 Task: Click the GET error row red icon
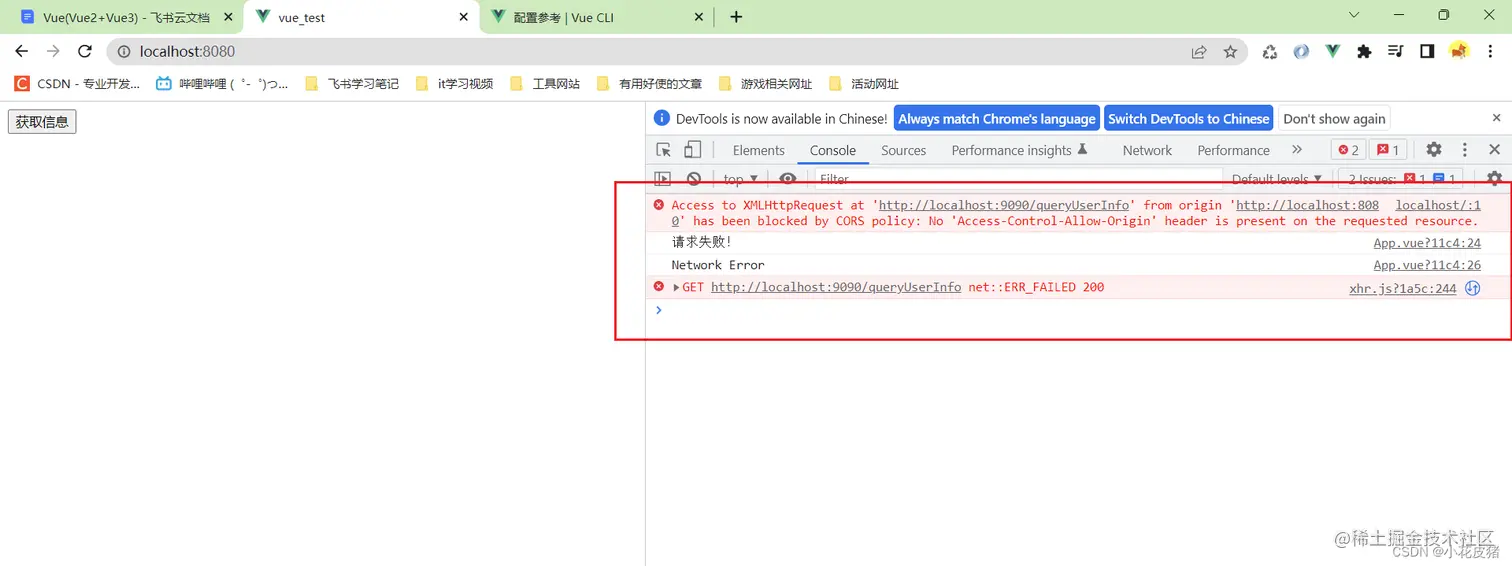point(658,287)
